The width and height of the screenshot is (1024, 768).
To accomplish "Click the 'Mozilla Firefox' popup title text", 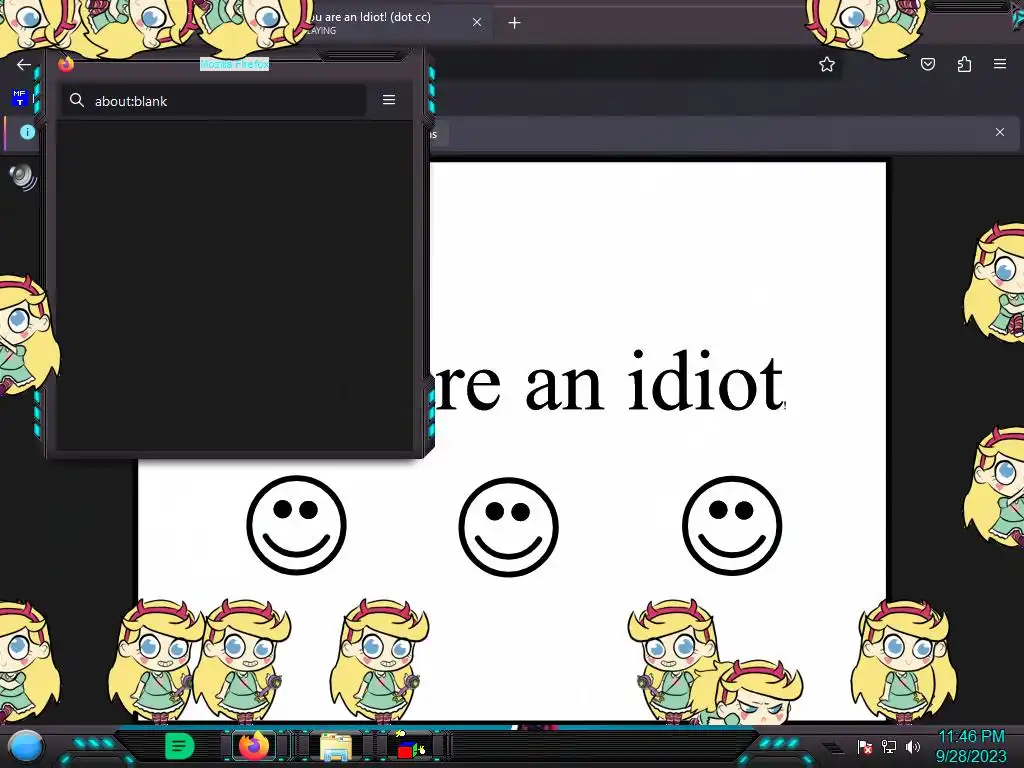I will (234, 64).
